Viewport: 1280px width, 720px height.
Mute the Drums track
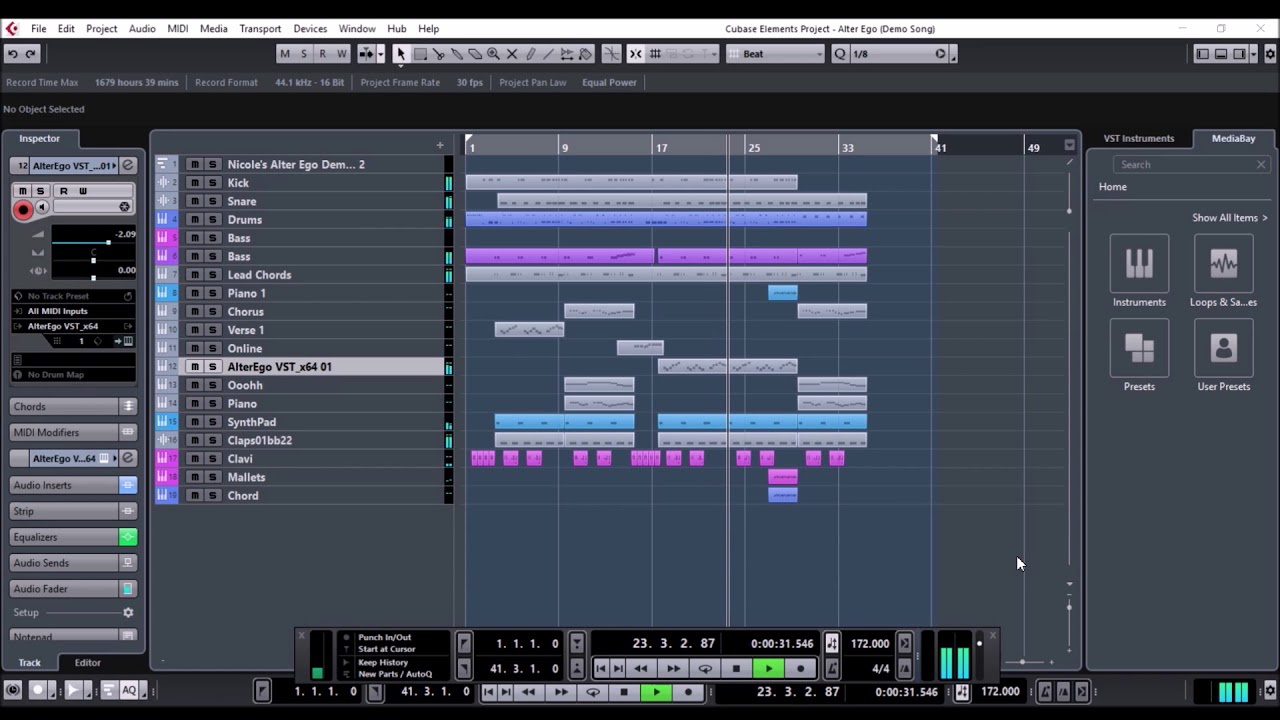pyautogui.click(x=195, y=220)
